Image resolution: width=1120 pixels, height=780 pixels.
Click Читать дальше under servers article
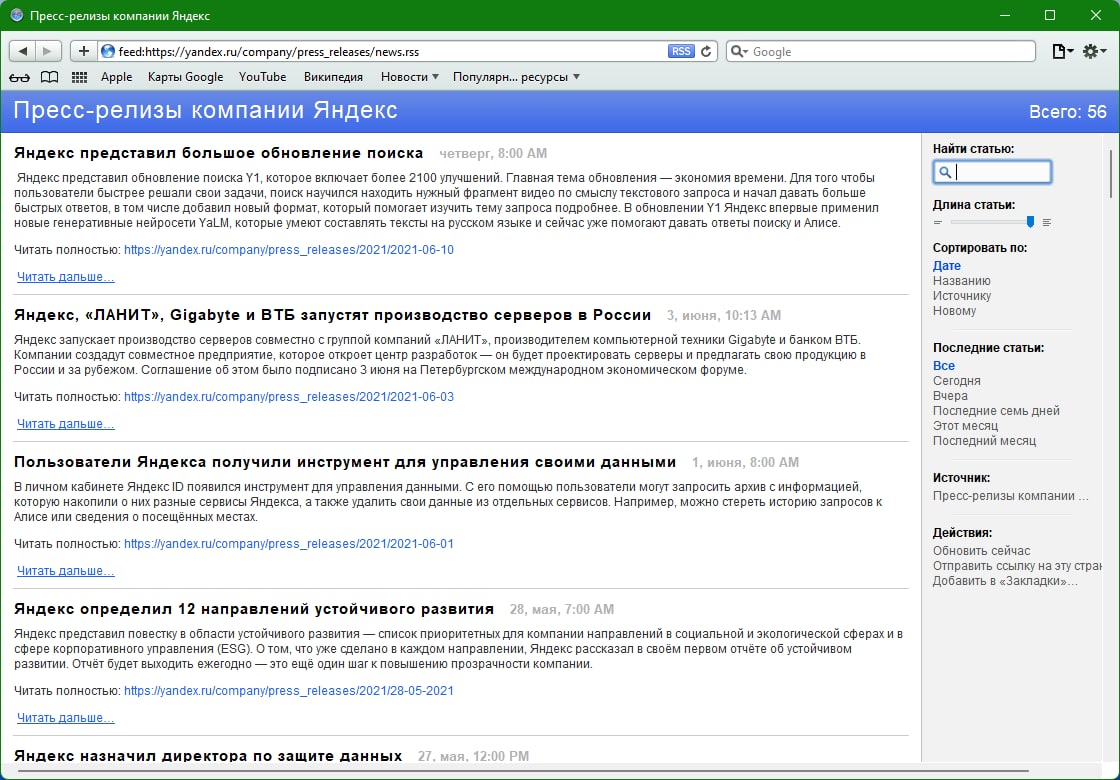[66, 424]
